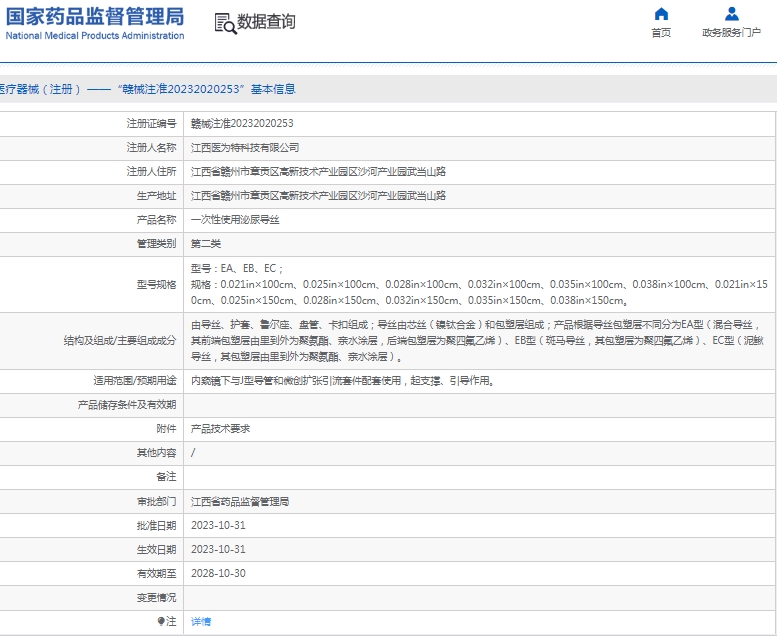Screen dimensions: 777x639
Task: Open the 详情 details link
Action: (201, 621)
